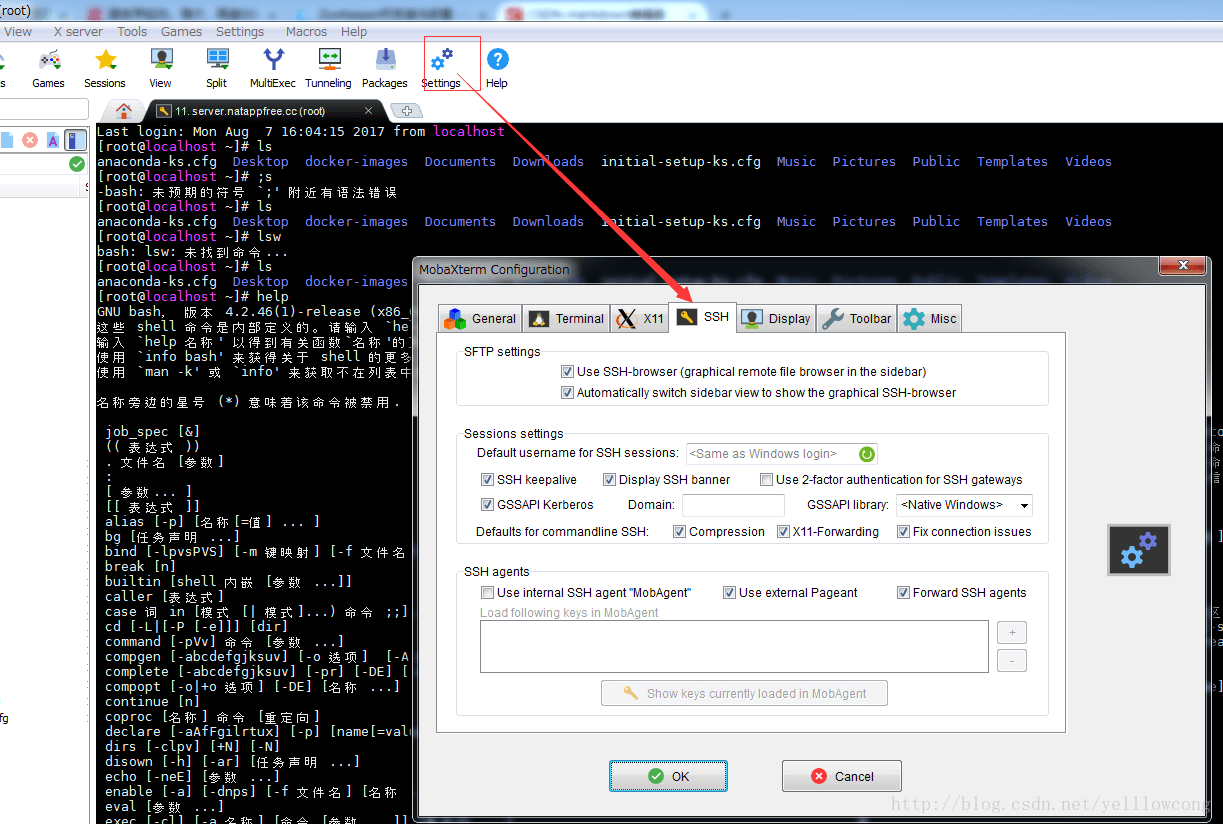Open a new tab with plus button
The width and height of the screenshot is (1223, 824).
click(x=407, y=111)
